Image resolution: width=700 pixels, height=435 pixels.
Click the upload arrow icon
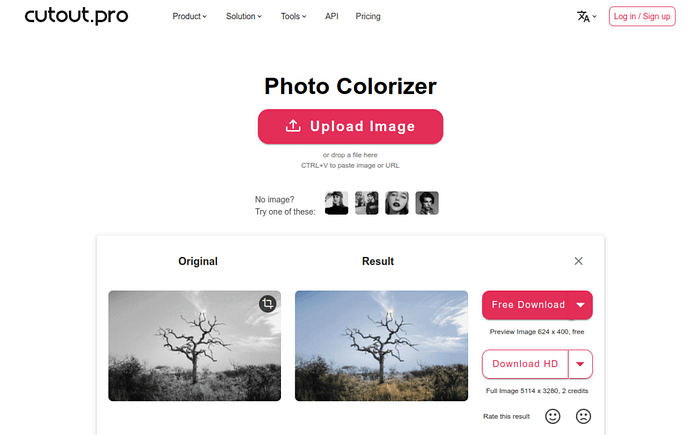tap(293, 126)
